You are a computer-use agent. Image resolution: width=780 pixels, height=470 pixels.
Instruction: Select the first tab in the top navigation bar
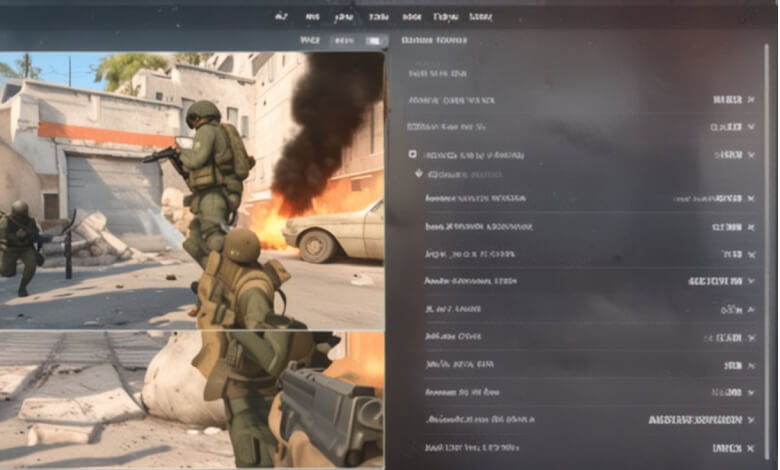[x=281, y=17]
